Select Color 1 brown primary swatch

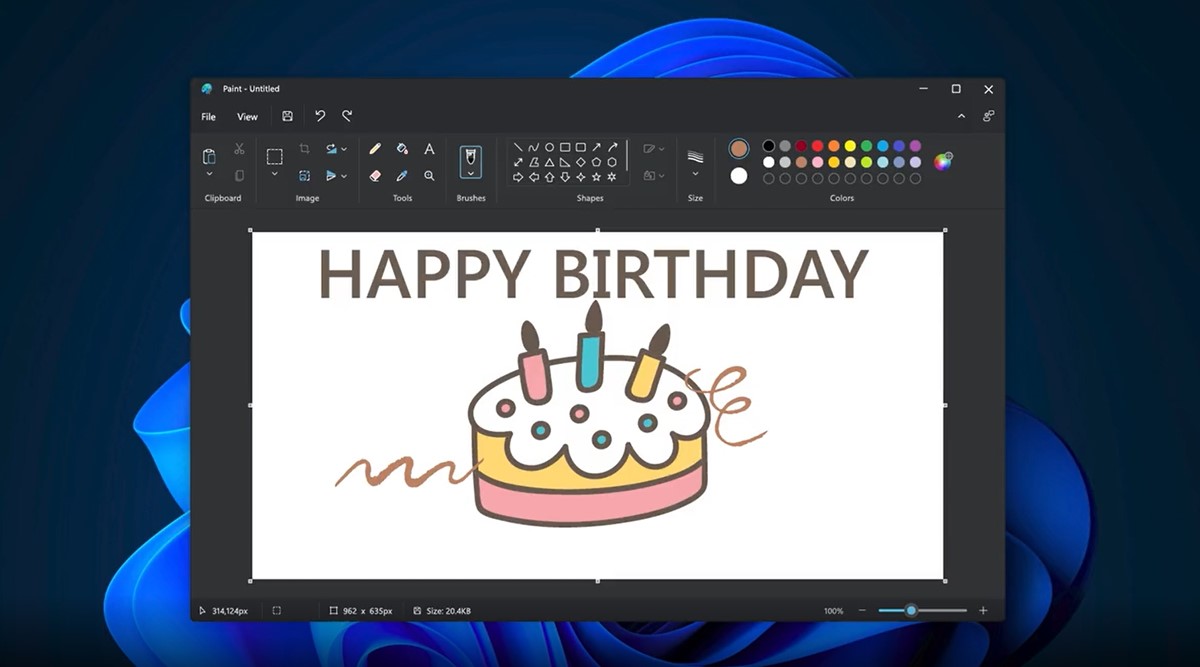pos(739,148)
